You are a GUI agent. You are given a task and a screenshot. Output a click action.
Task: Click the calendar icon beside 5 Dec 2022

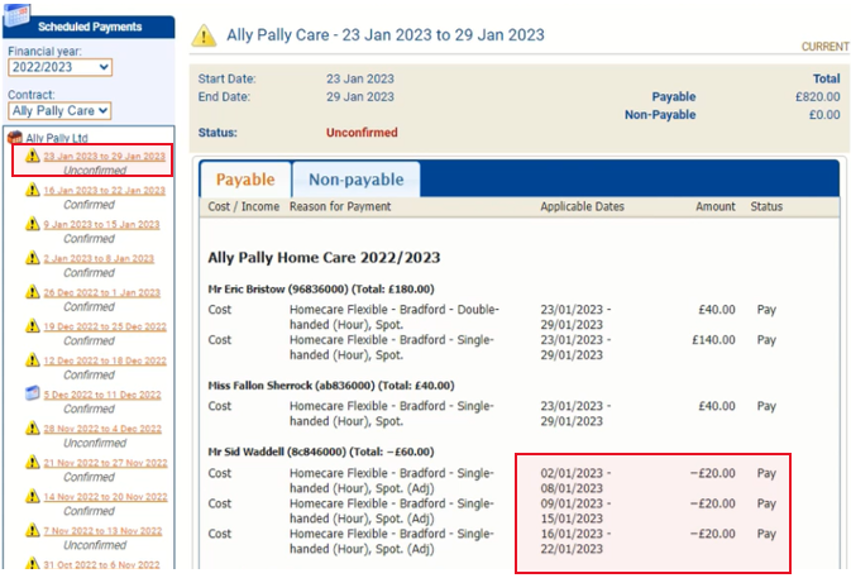[x=33, y=394]
